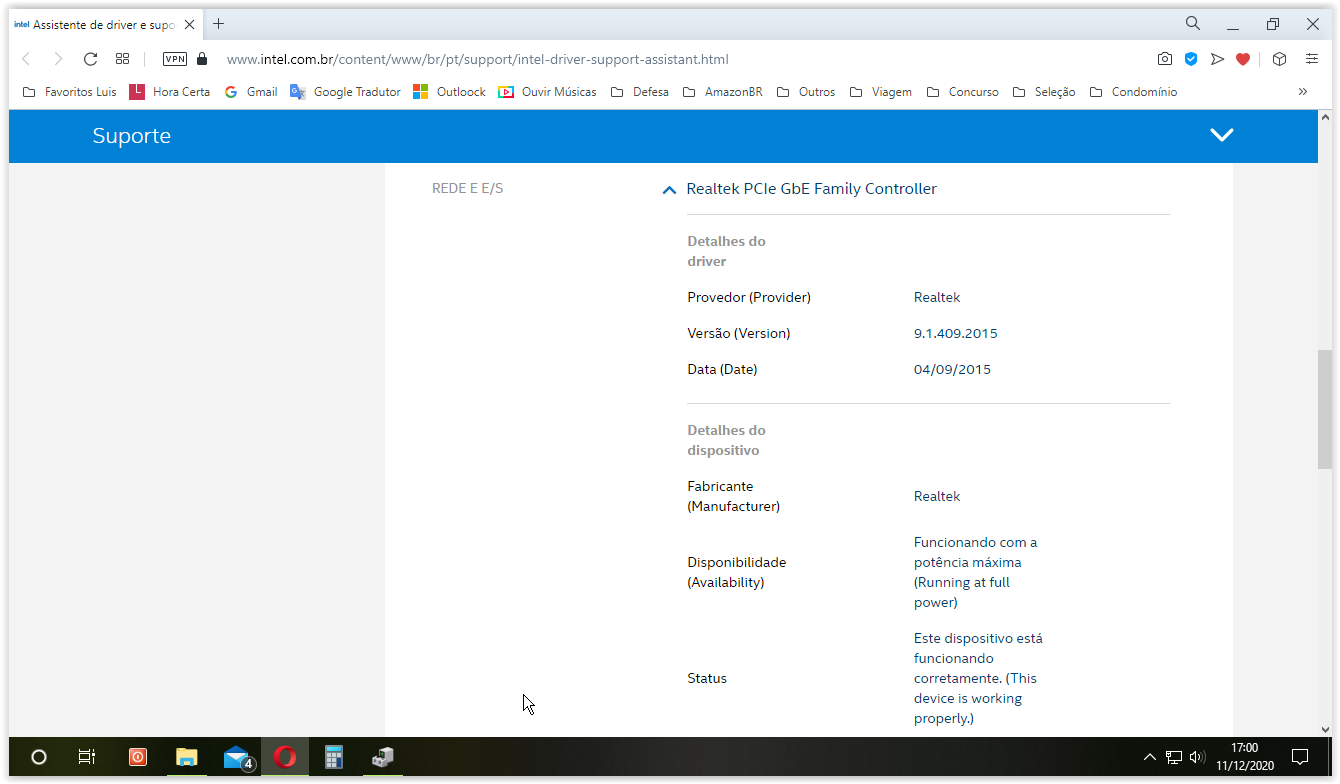The height and width of the screenshot is (784, 1340).
Task: Open the Mail app with 4 notifications
Action: pos(237,757)
